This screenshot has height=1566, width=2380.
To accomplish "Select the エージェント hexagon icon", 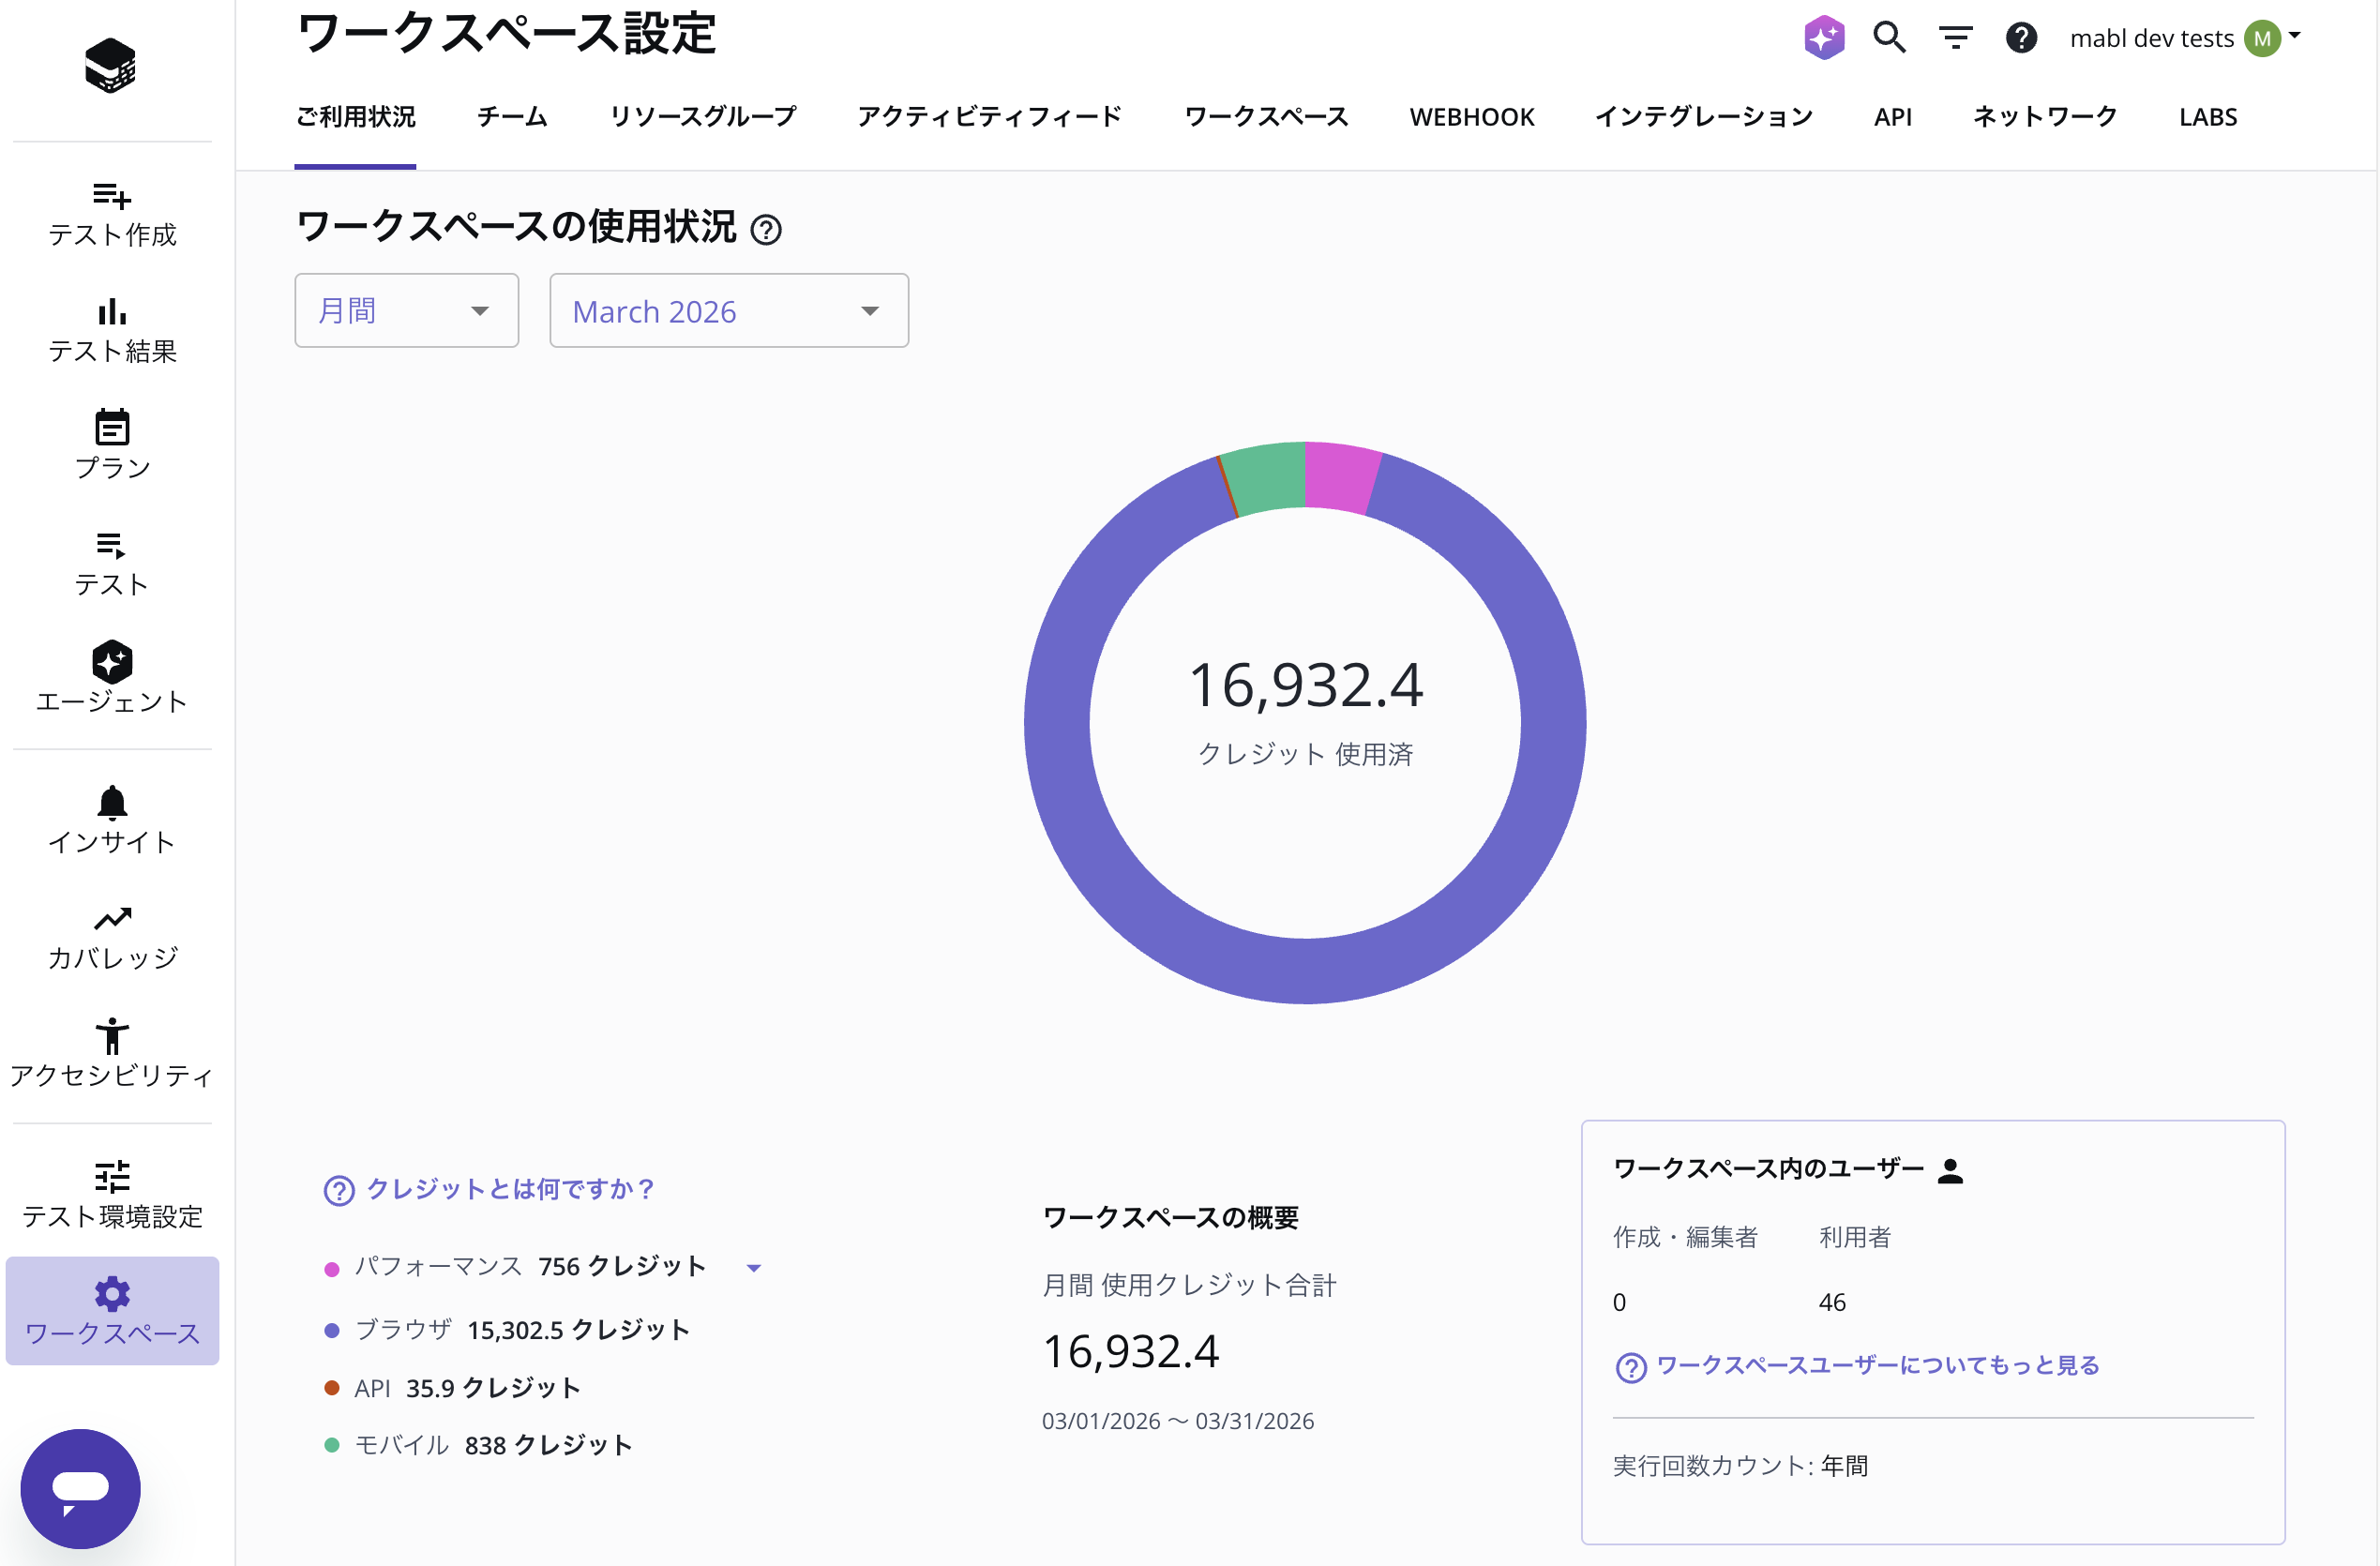I will point(112,662).
